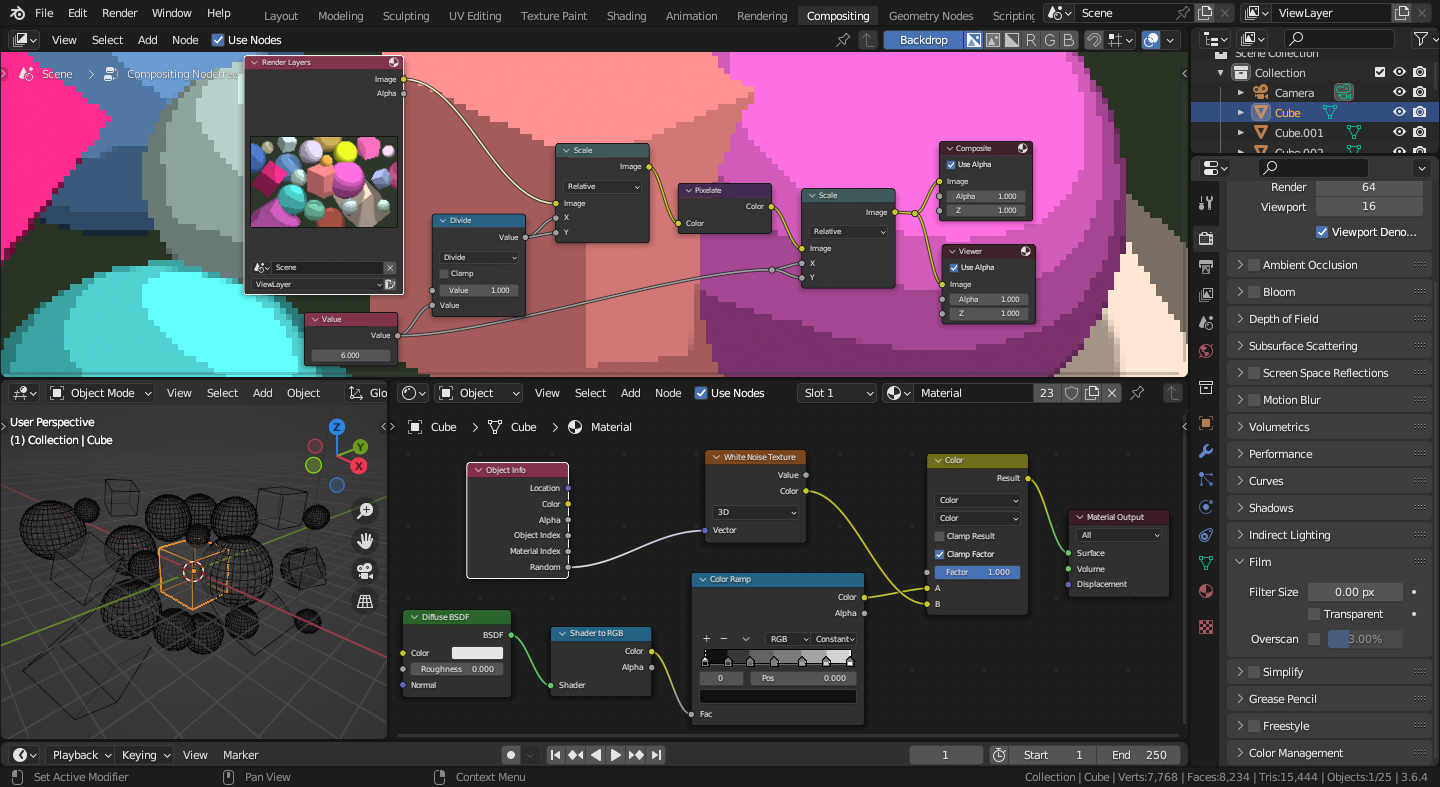Click the Modifier properties wrench icon

click(x=1206, y=451)
